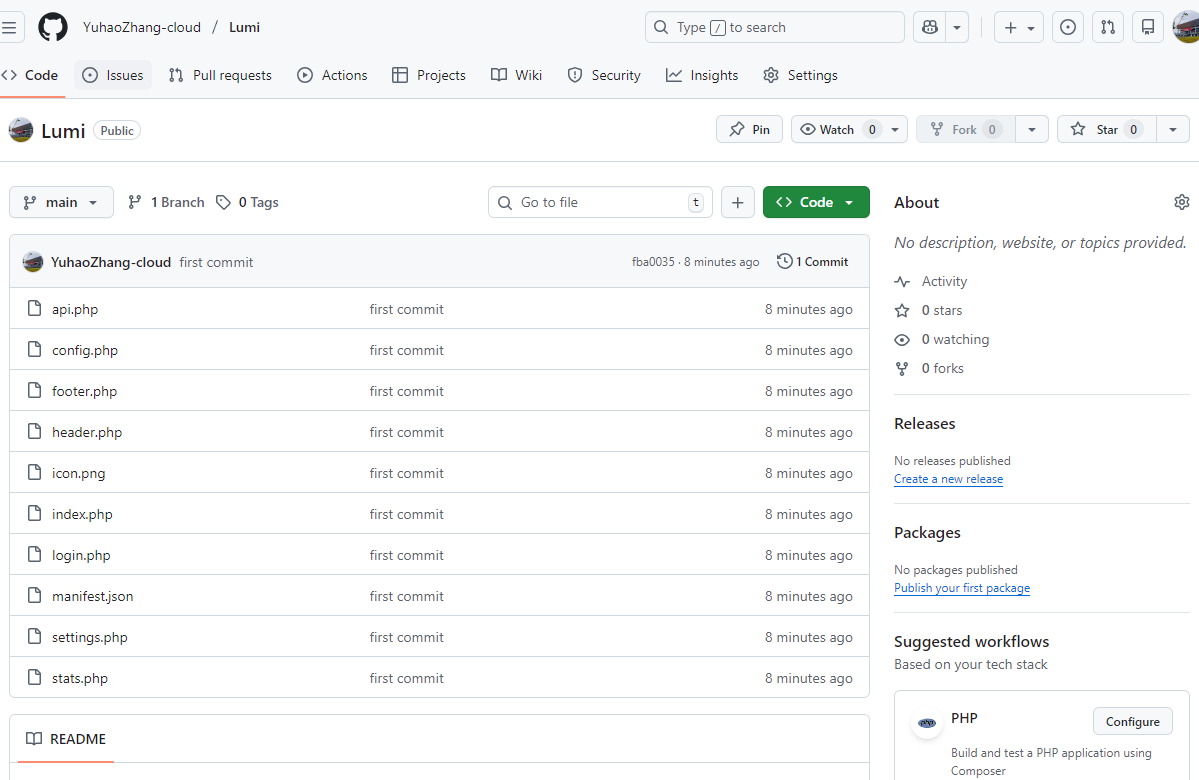Focus the Go to file search field
Viewport: 1199px width, 780px height.
point(600,202)
